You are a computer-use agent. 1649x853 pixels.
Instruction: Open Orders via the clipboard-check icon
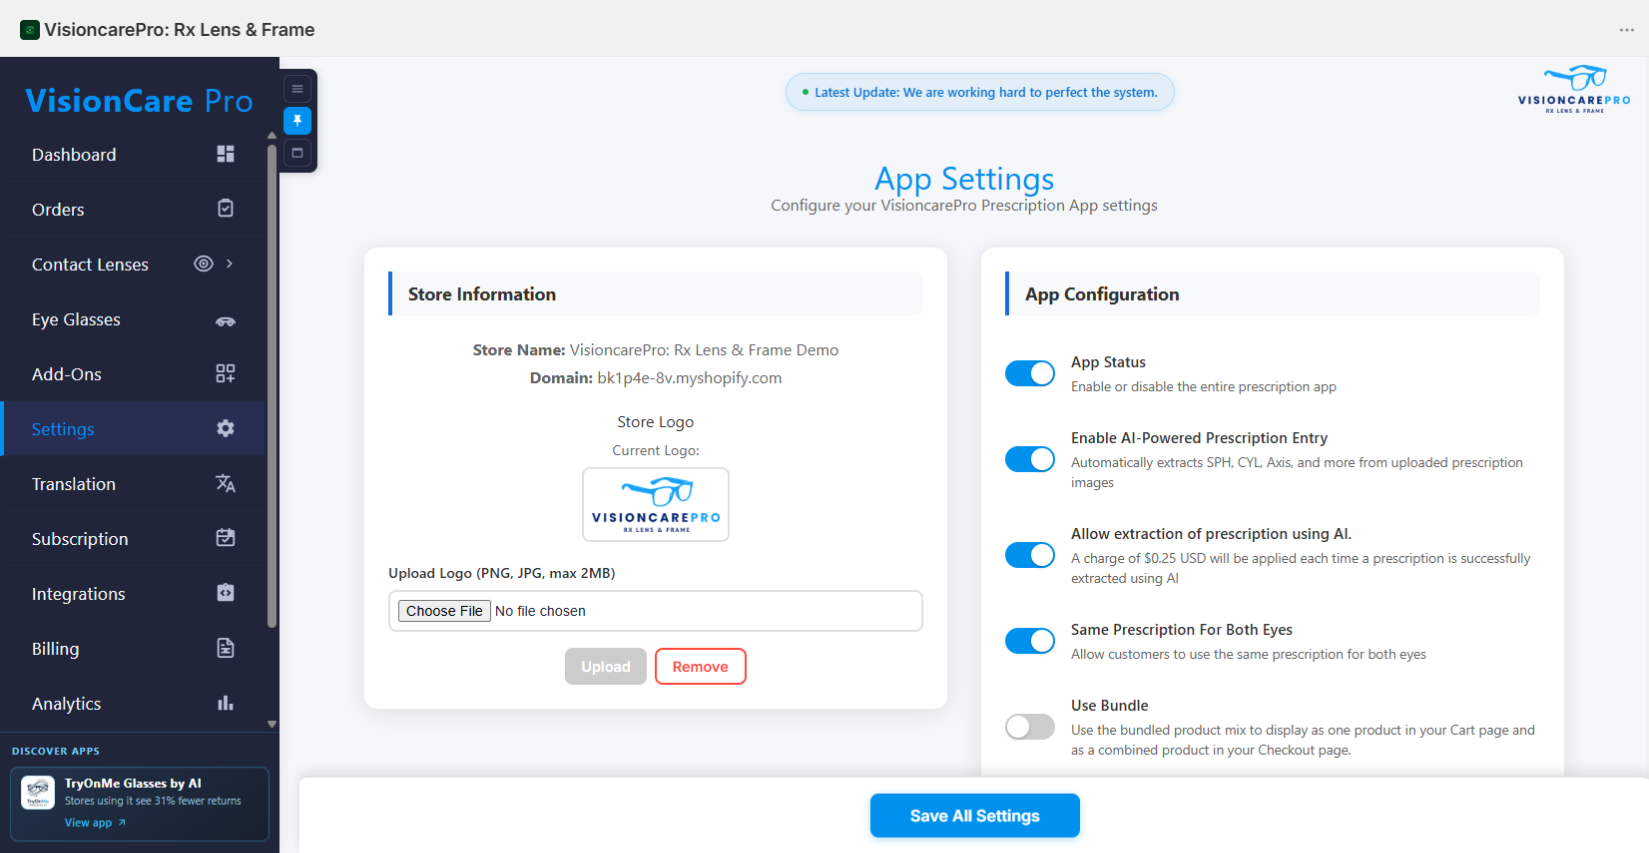coord(225,208)
